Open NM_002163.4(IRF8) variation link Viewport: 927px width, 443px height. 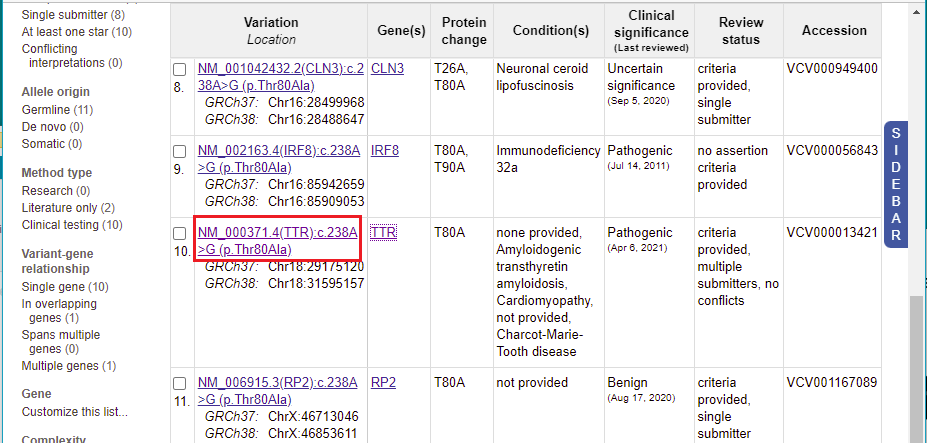click(x=278, y=159)
